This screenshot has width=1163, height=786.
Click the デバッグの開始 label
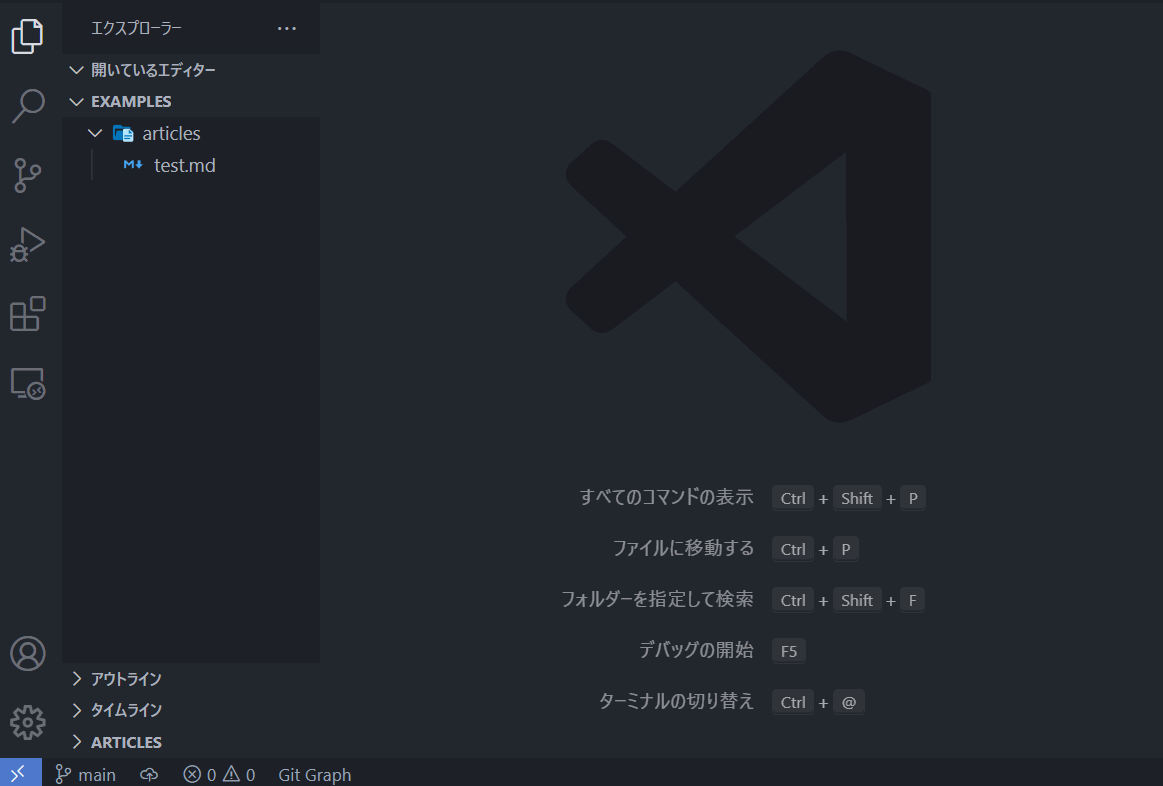pos(696,650)
